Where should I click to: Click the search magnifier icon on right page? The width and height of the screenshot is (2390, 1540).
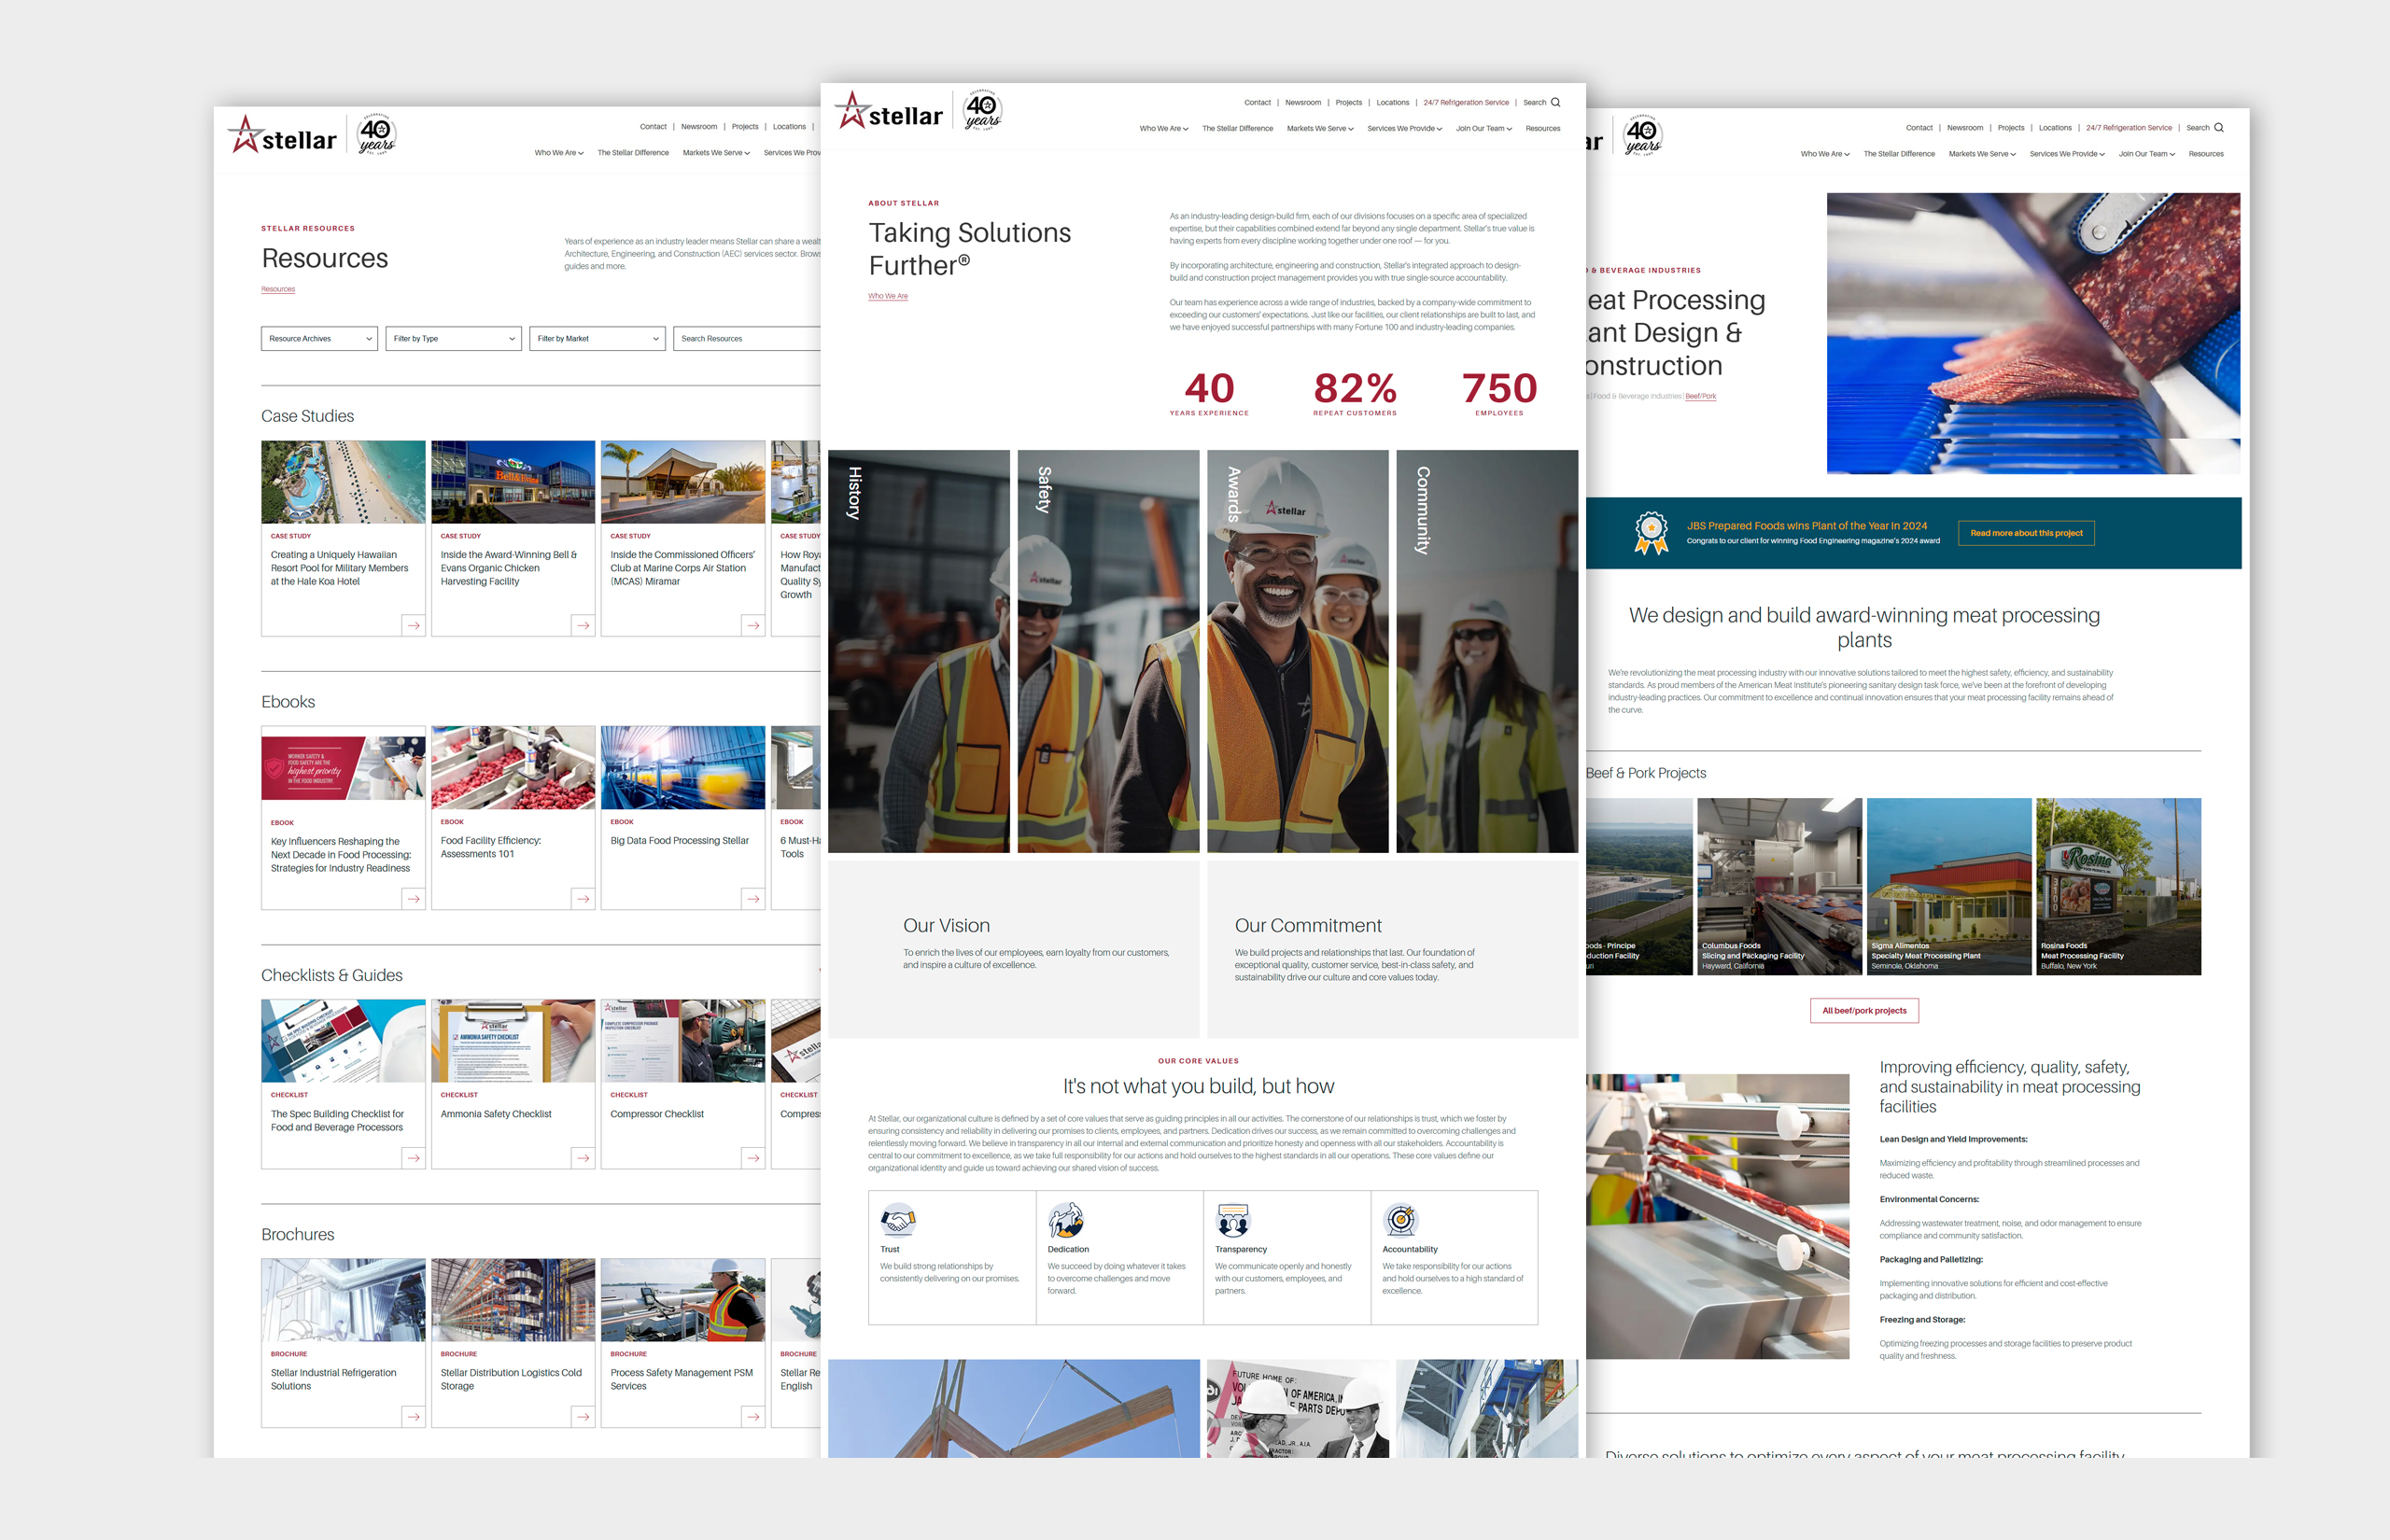coord(2219,128)
